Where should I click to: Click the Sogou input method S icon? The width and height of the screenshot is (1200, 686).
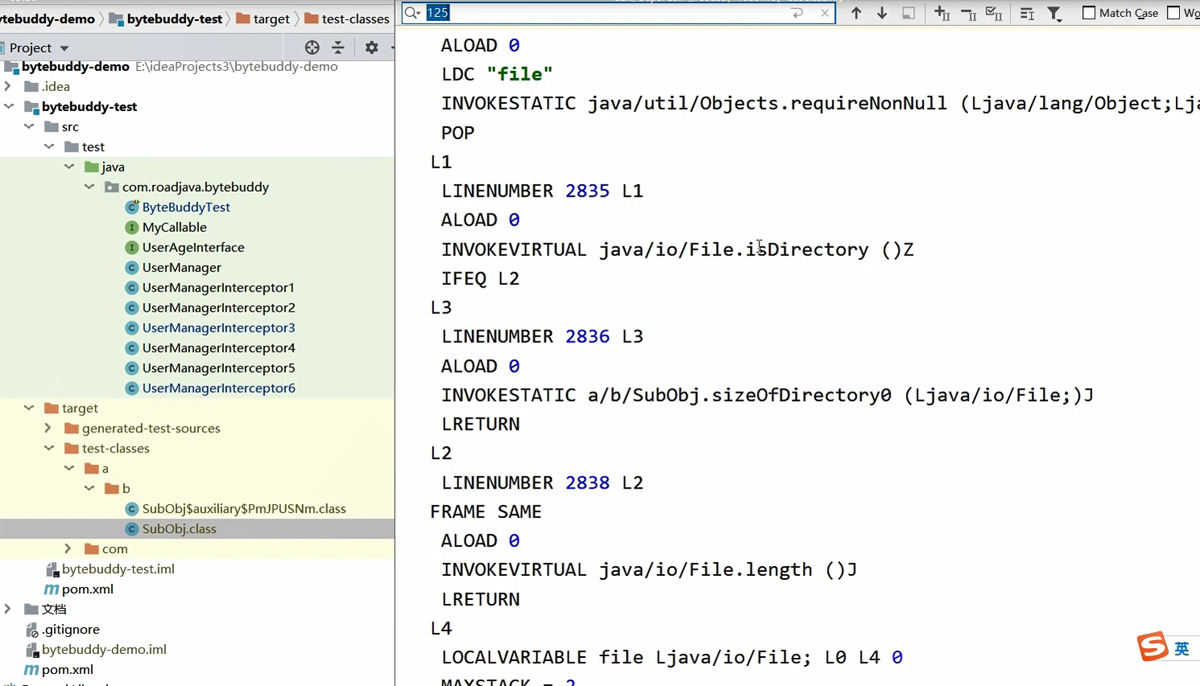(x=1153, y=647)
